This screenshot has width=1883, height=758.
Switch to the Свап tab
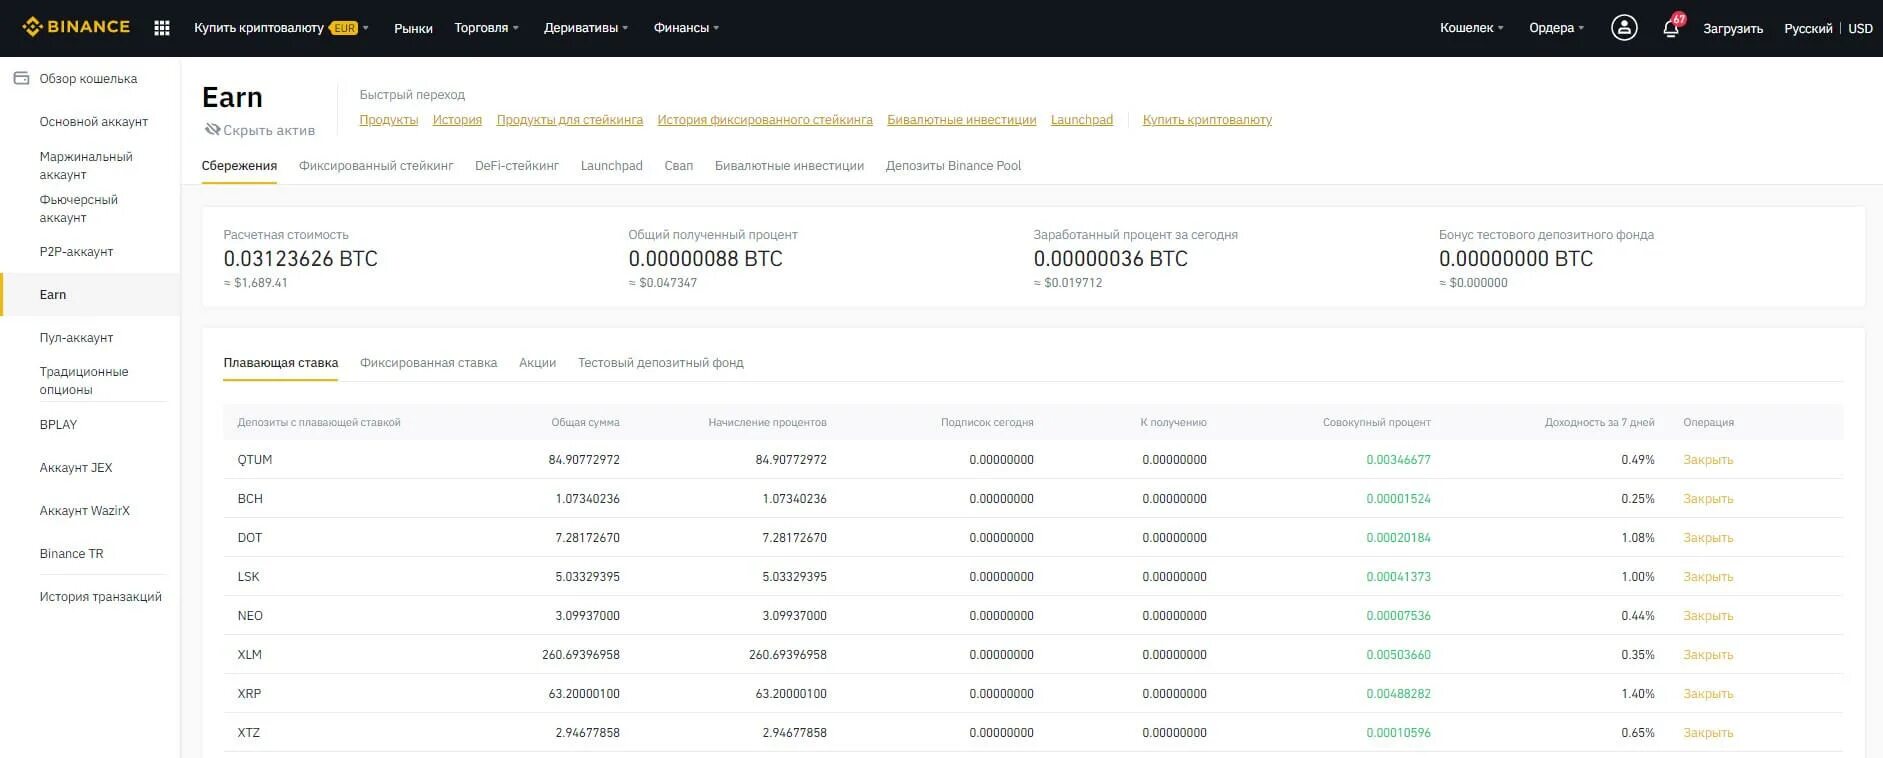pyautogui.click(x=679, y=166)
